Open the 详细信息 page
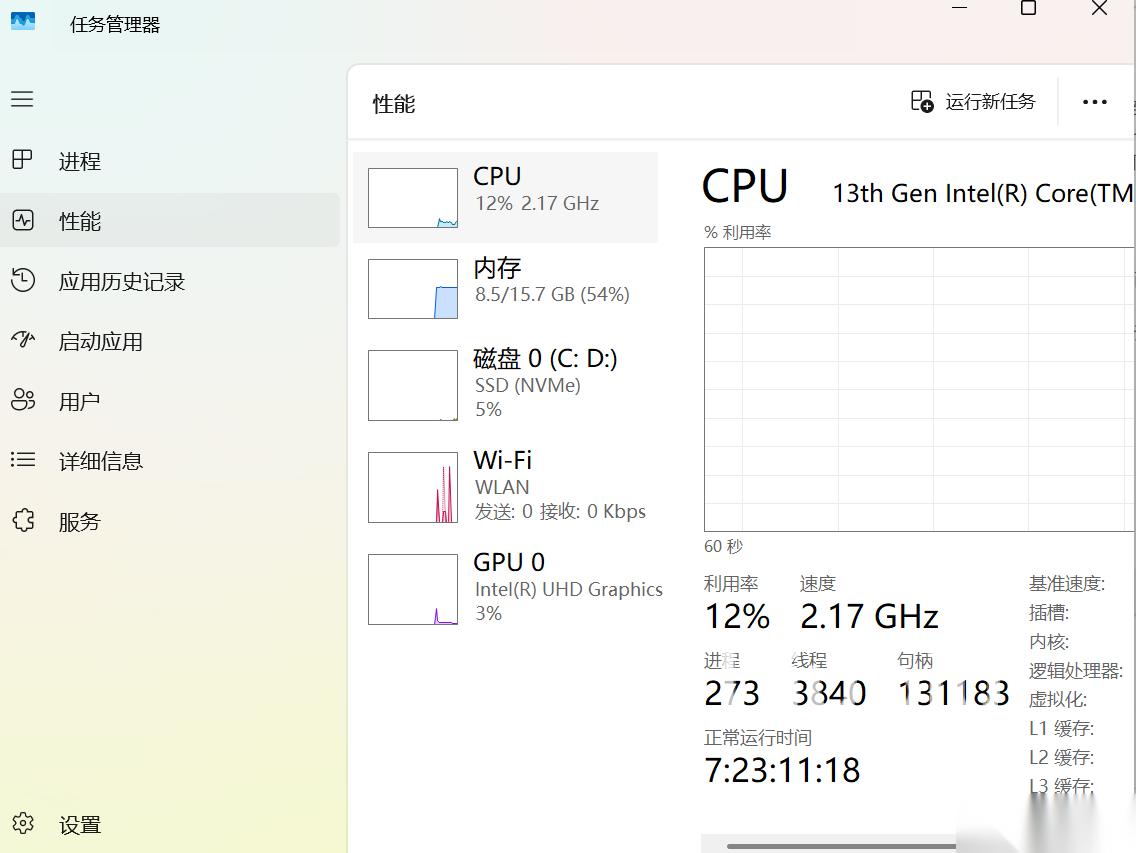The width and height of the screenshot is (1136, 853). point(170,461)
